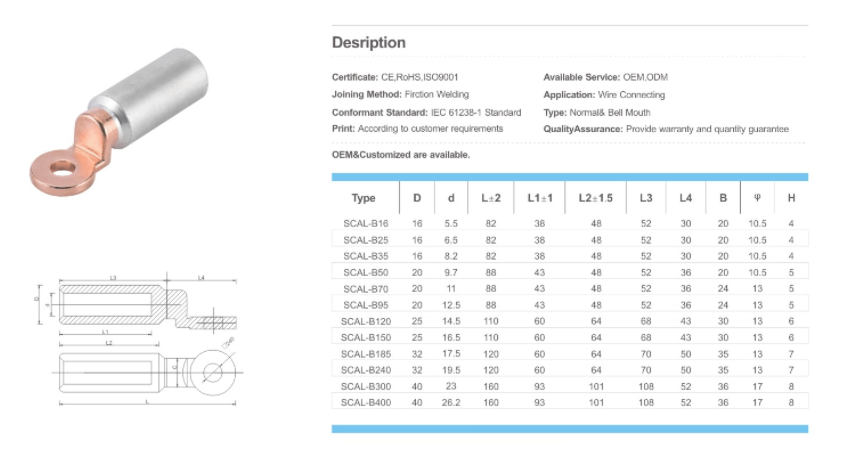Viewport: 845px width, 449px height.
Task: Click the IEC 61238-1 Standard text
Action: click(x=475, y=112)
